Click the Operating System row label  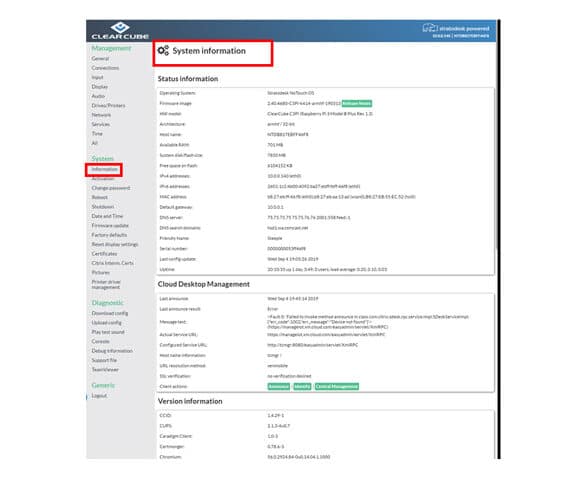(177, 93)
